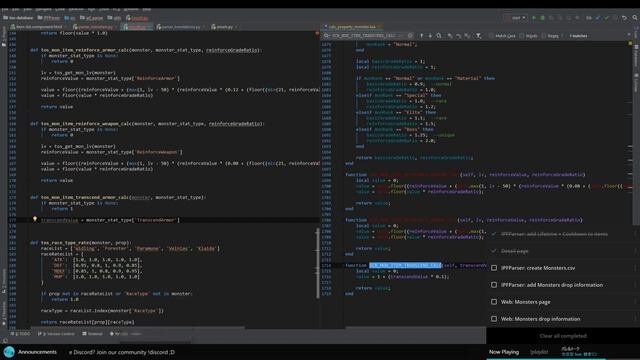Click the Find in Path magnifier icon
The image size is (640, 360).
(439, 36)
